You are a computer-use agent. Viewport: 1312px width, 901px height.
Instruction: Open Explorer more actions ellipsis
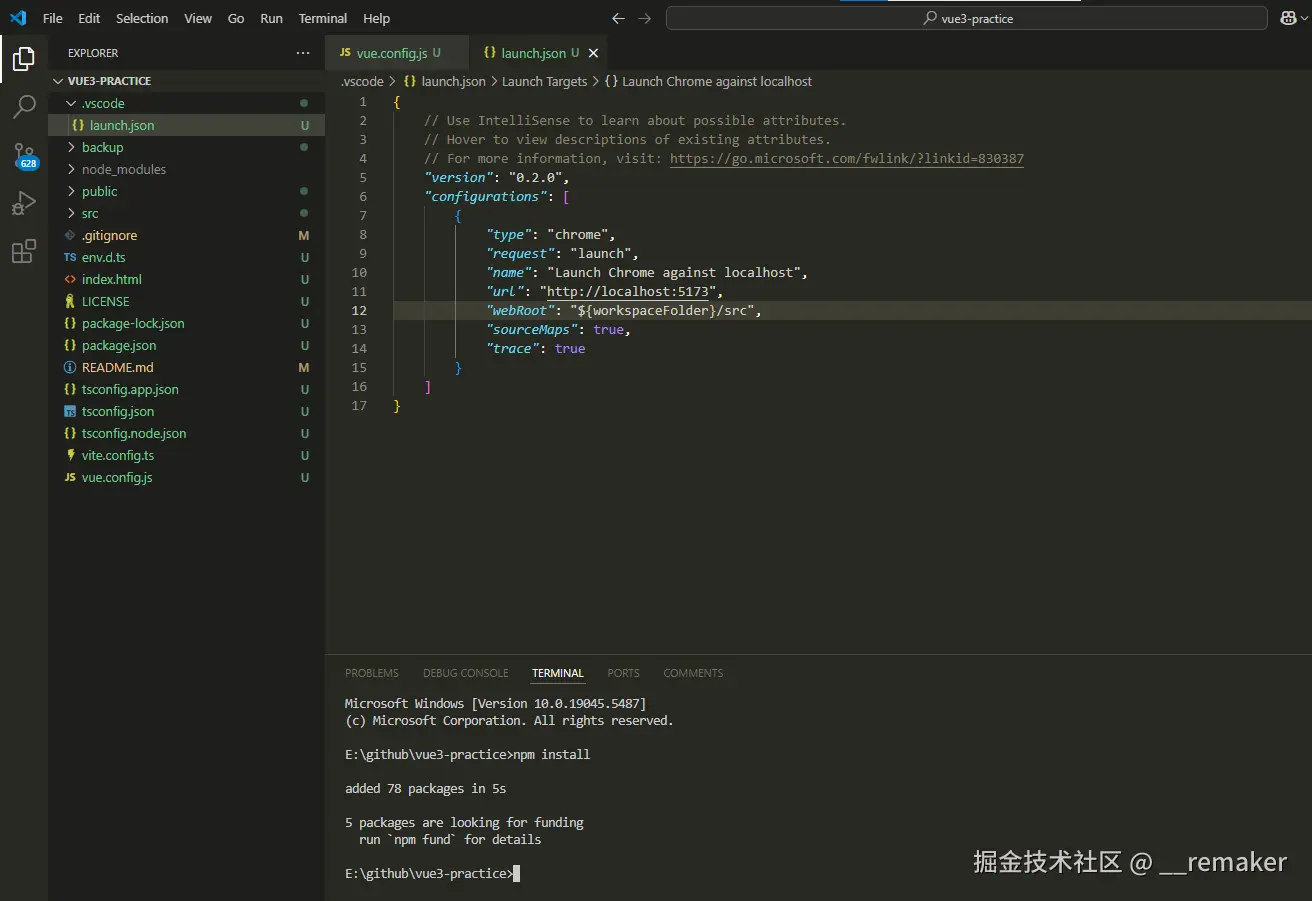click(x=302, y=53)
